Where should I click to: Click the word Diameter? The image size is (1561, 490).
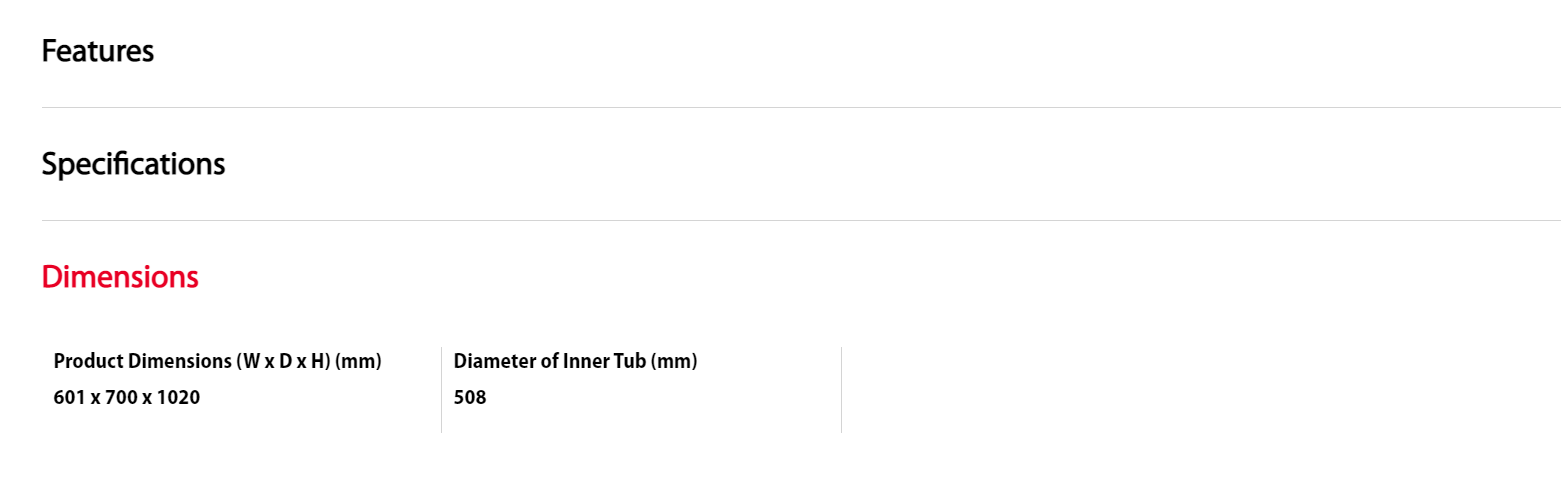pyautogui.click(x=495, y=361)
